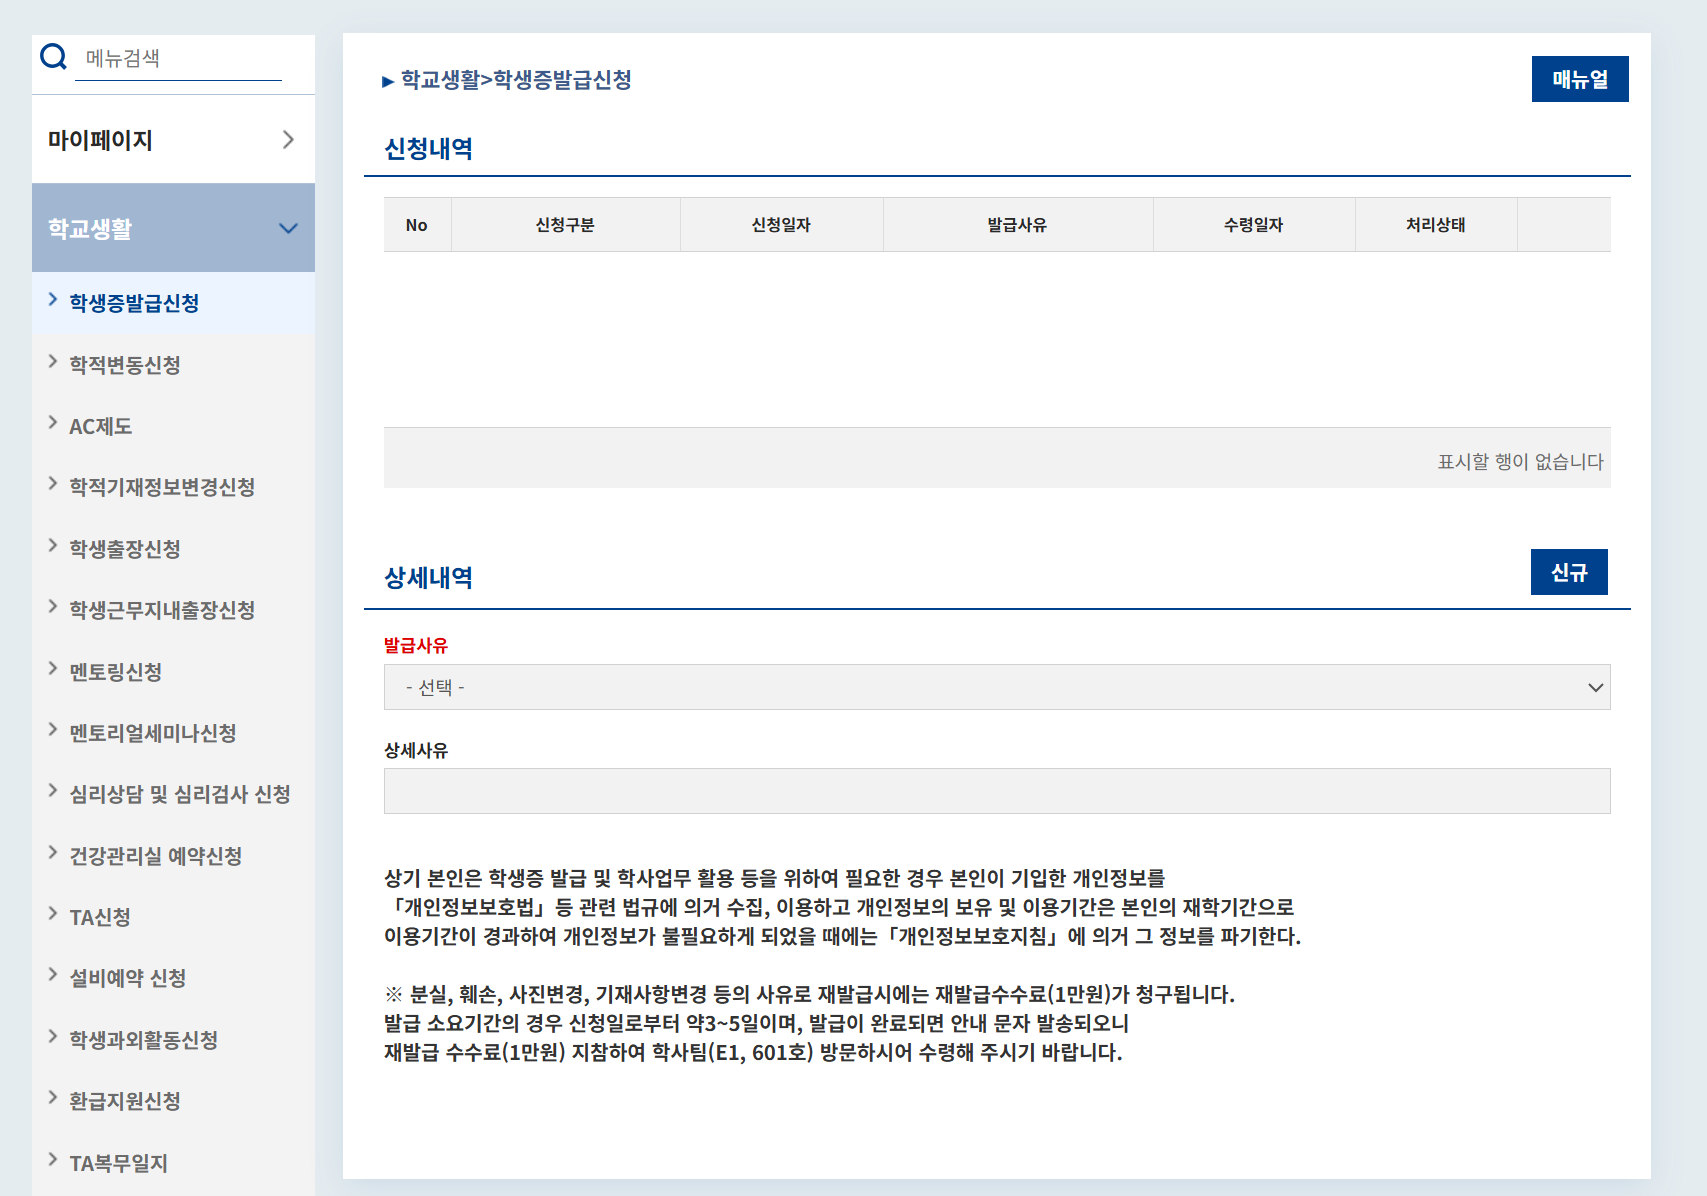
Task: Open 건강관리실 예약신청 menu item
Action: point(156,856)
